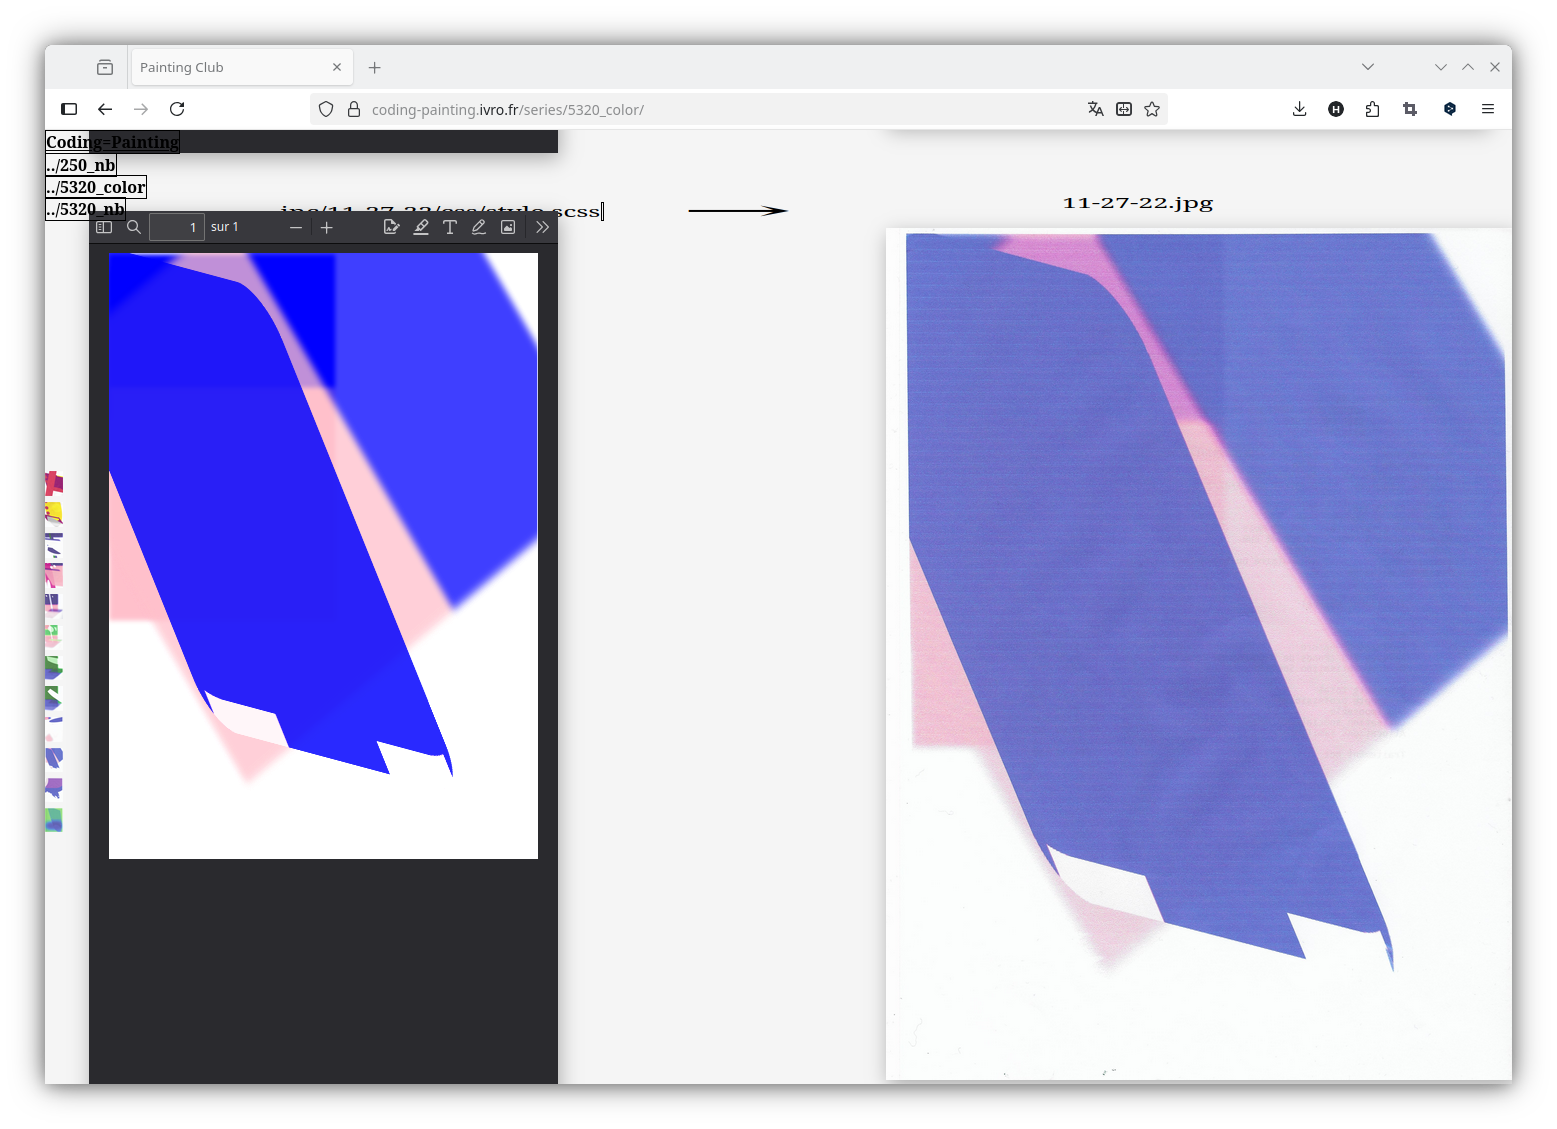This screenshot has height=1129, width=1557.
Task: Select the PDF add text tool
Action: pyautogui.click(x=450, y=227)
